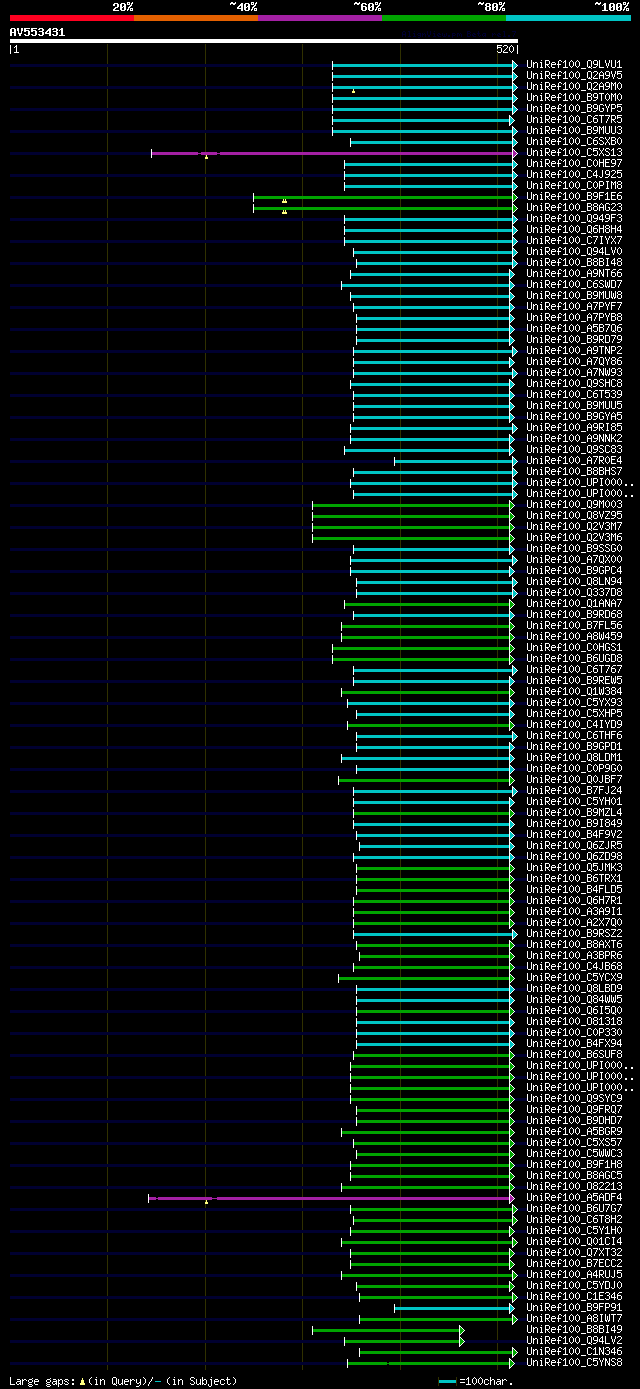Open hit UniRef100_A4RUJ5
Screen dimensions: 640x1389
[x=574, y=1275]
